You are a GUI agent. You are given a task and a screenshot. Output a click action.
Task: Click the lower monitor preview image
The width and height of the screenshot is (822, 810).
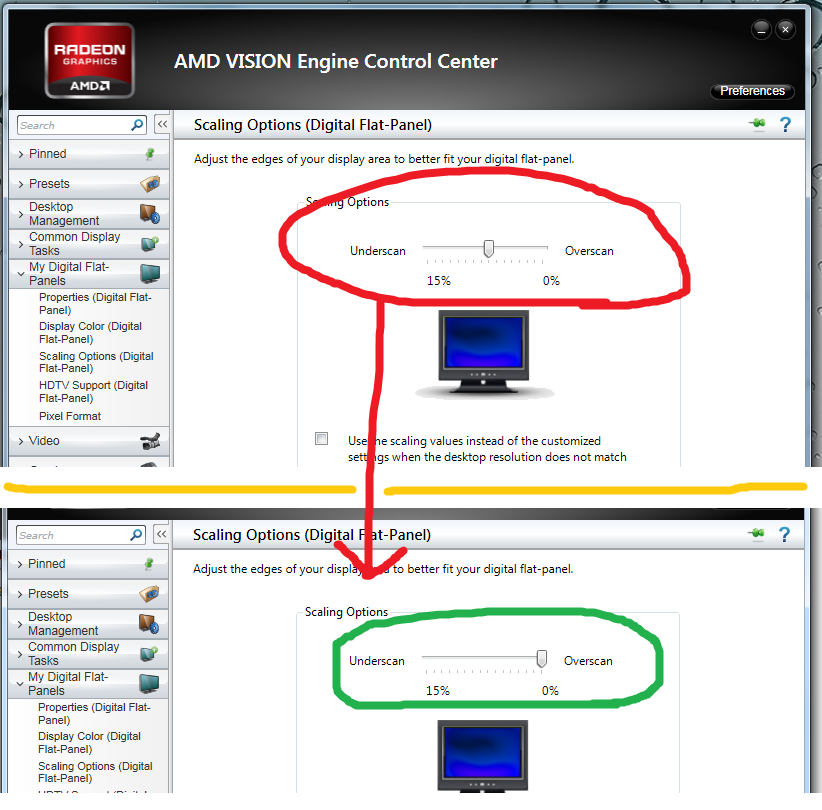click(482, 755)
